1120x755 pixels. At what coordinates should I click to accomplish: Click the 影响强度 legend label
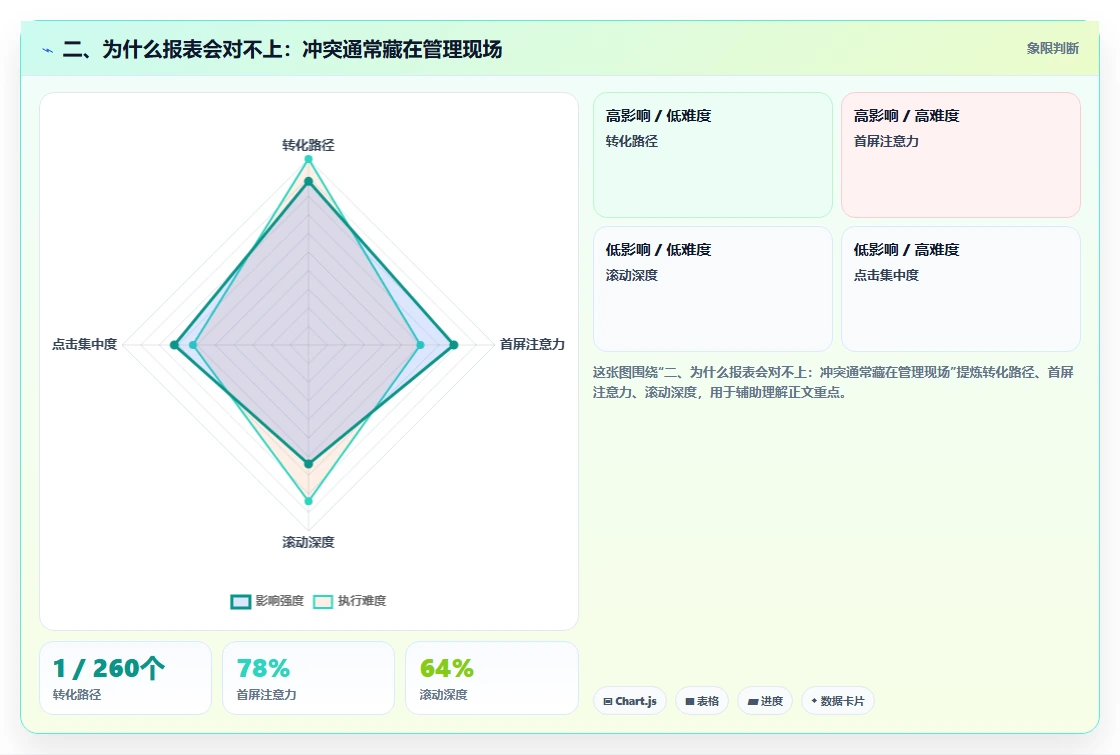pos(280,601)
